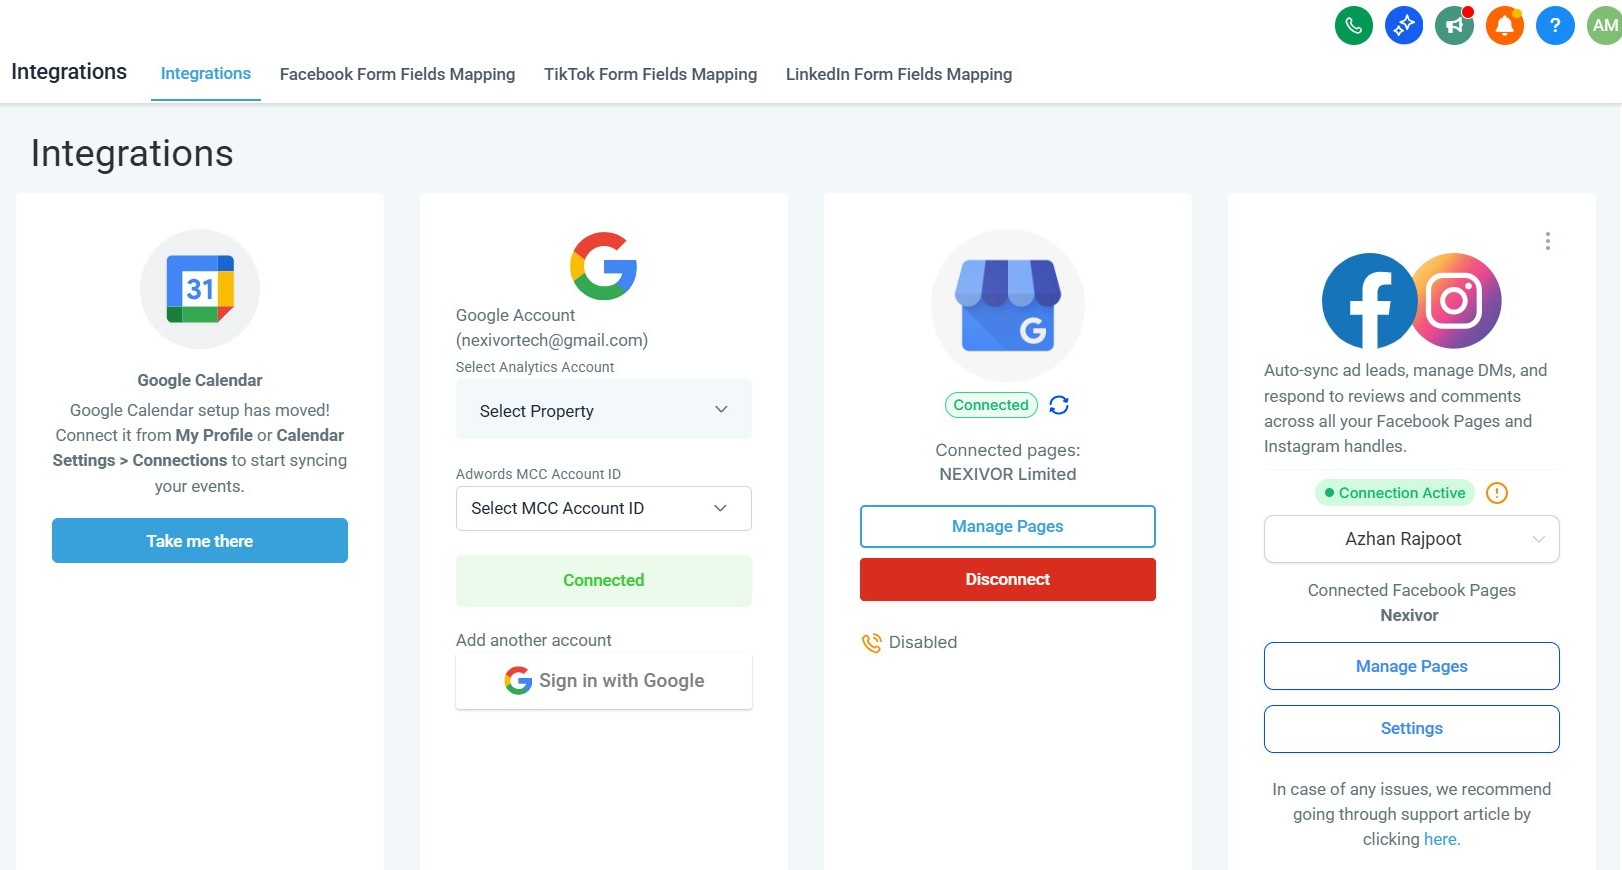Click the red Disconnect button

tap(1008, 580)
